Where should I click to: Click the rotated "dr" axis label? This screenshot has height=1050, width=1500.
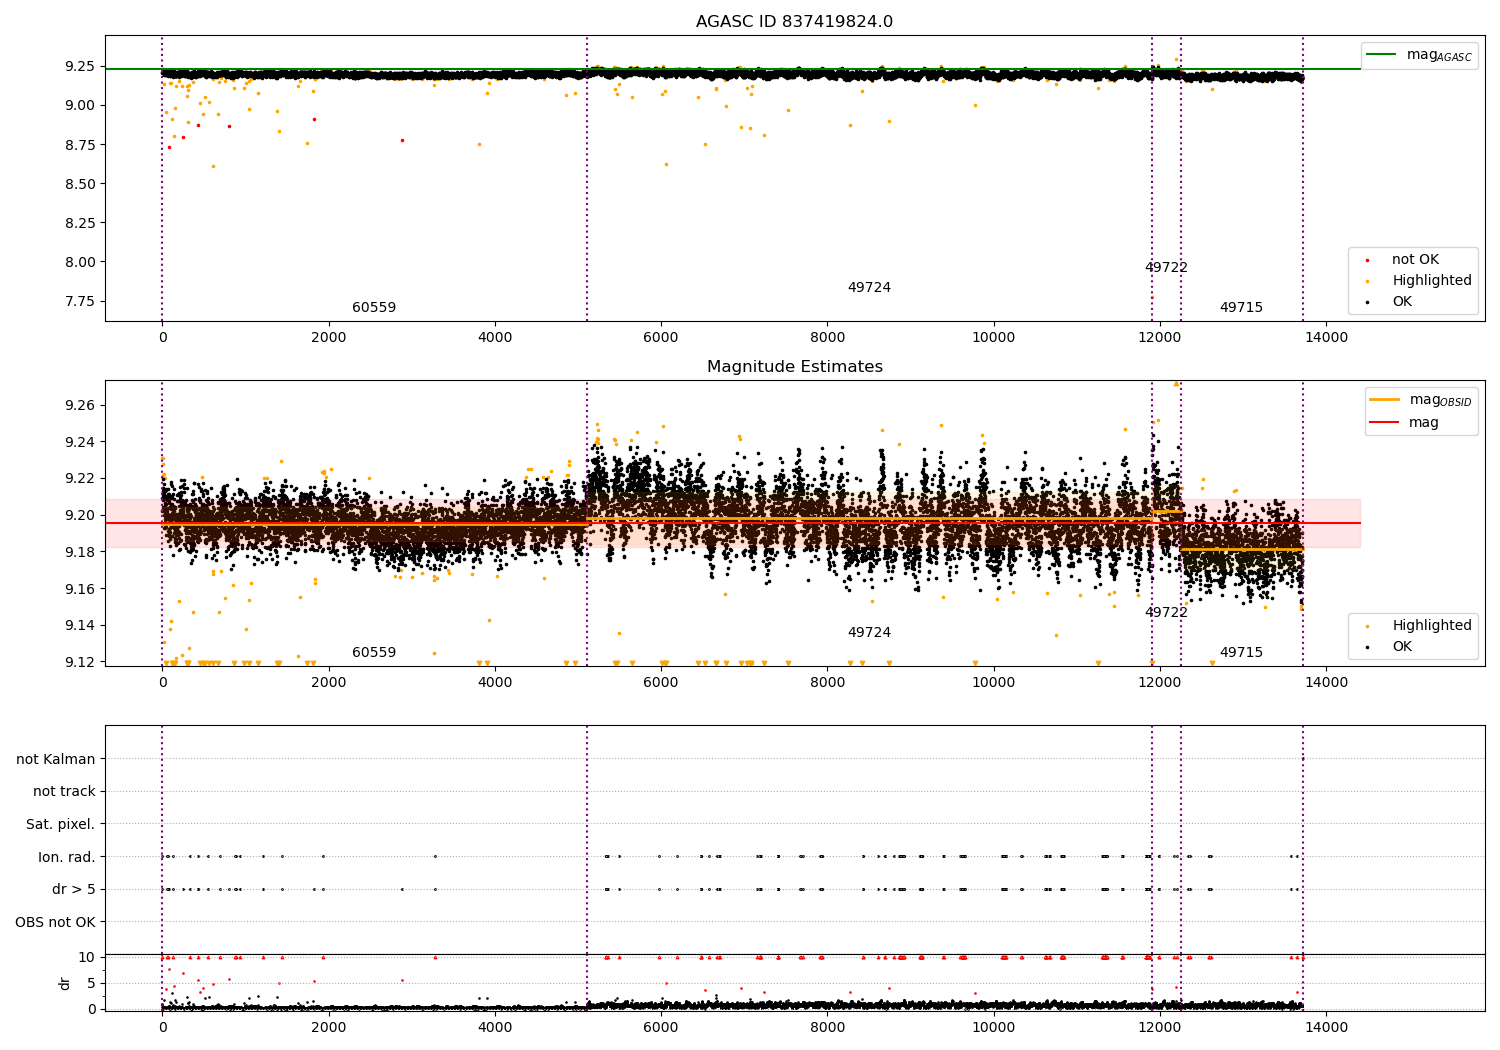65,983
